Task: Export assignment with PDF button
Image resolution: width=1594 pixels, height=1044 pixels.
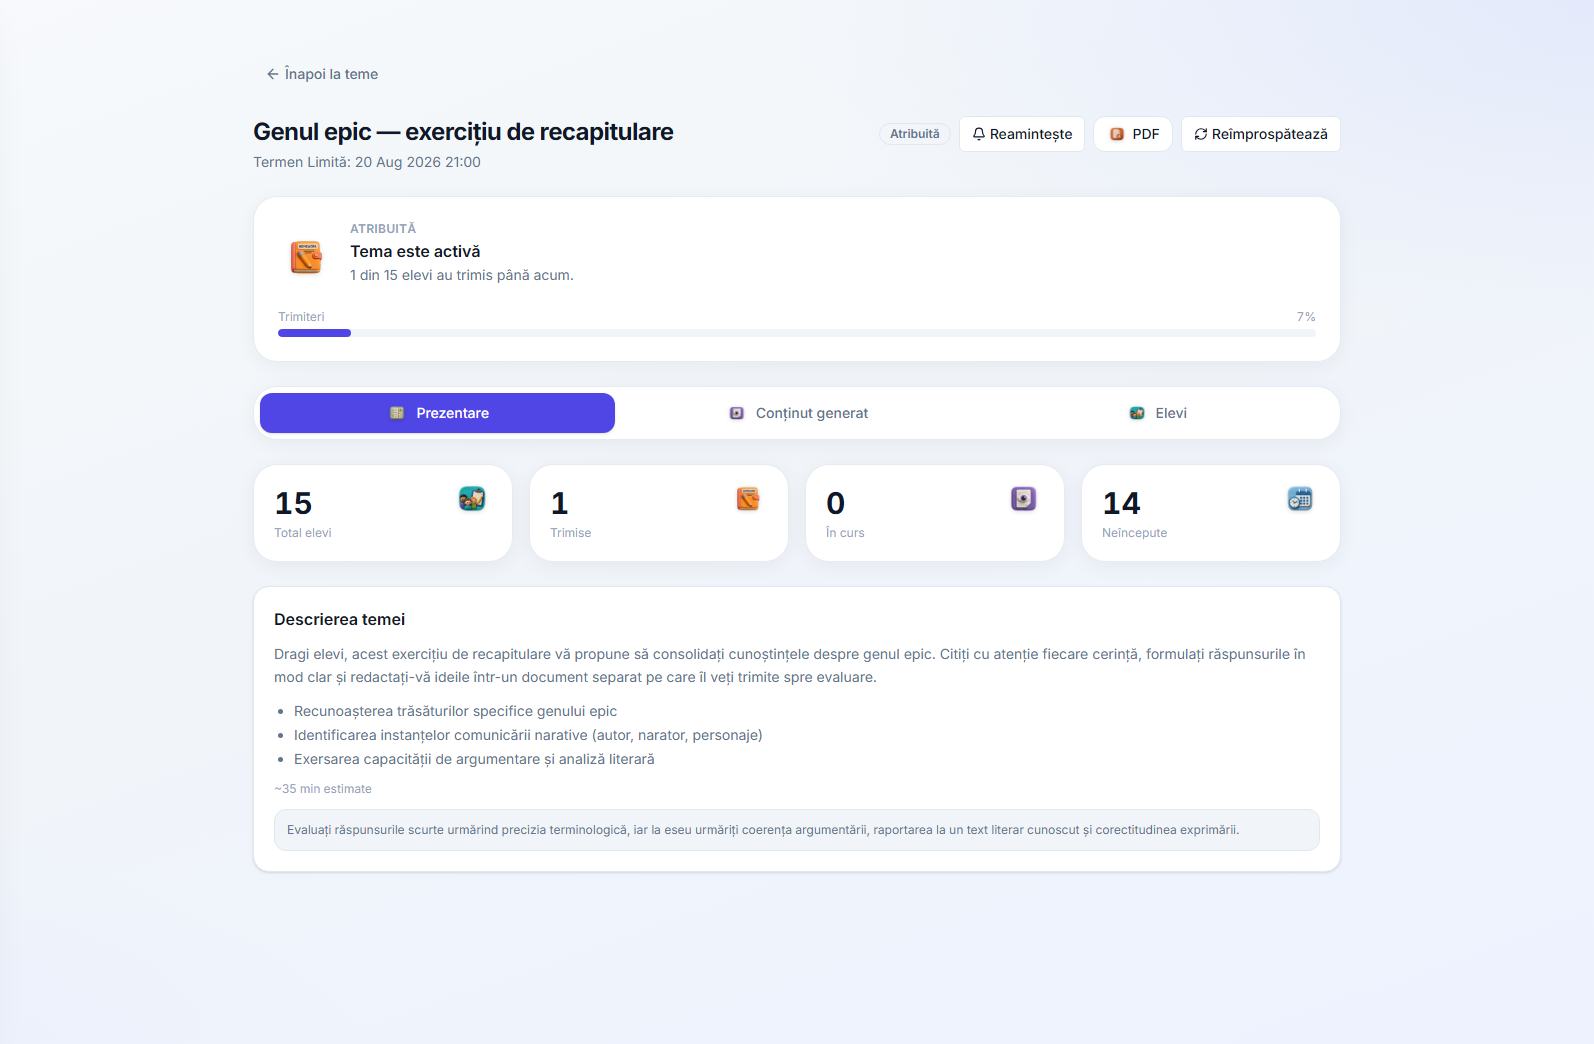Action: (x=1133, y=134)
